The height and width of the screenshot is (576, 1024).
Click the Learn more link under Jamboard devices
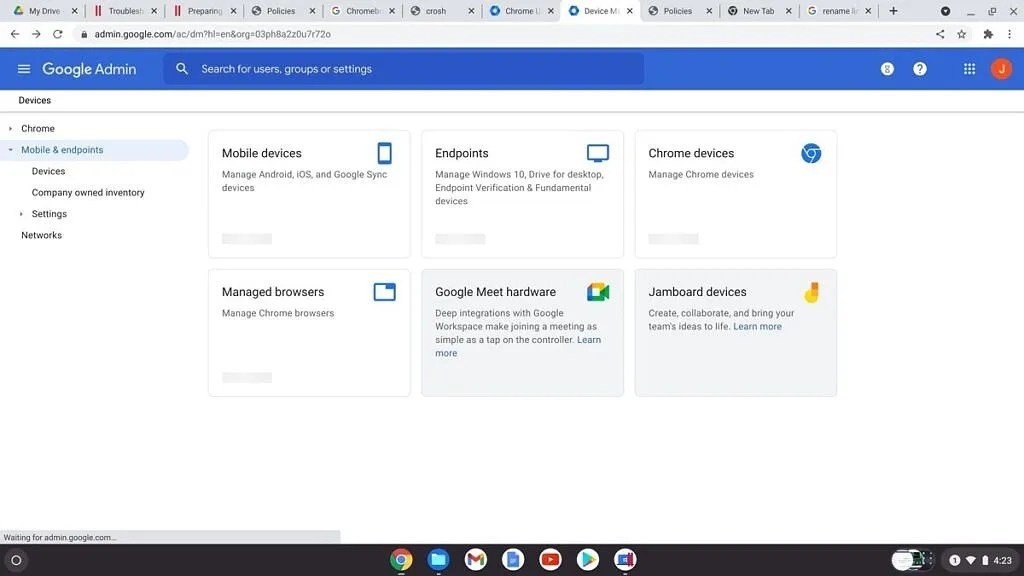click(757, 325)
